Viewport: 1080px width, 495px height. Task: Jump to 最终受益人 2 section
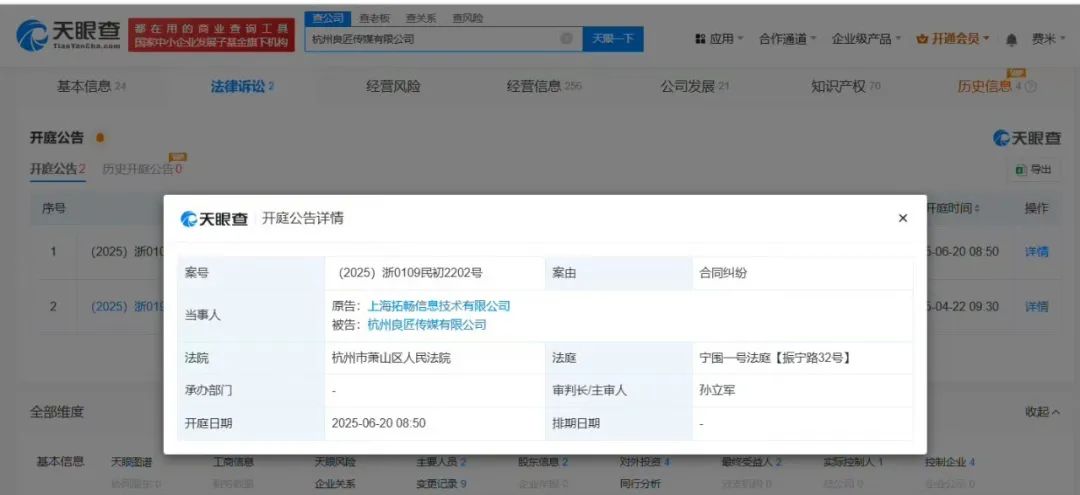pyautogui.click(x=751, y=462)
